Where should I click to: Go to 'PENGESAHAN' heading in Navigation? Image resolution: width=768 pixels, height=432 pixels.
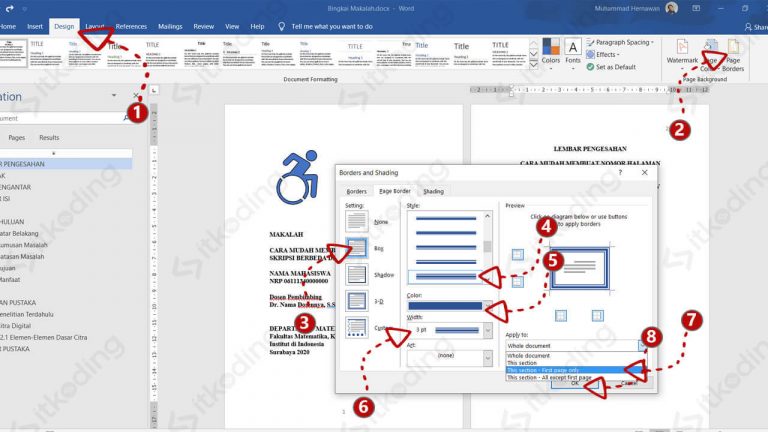pyautogui.click(x=64, y=164)
